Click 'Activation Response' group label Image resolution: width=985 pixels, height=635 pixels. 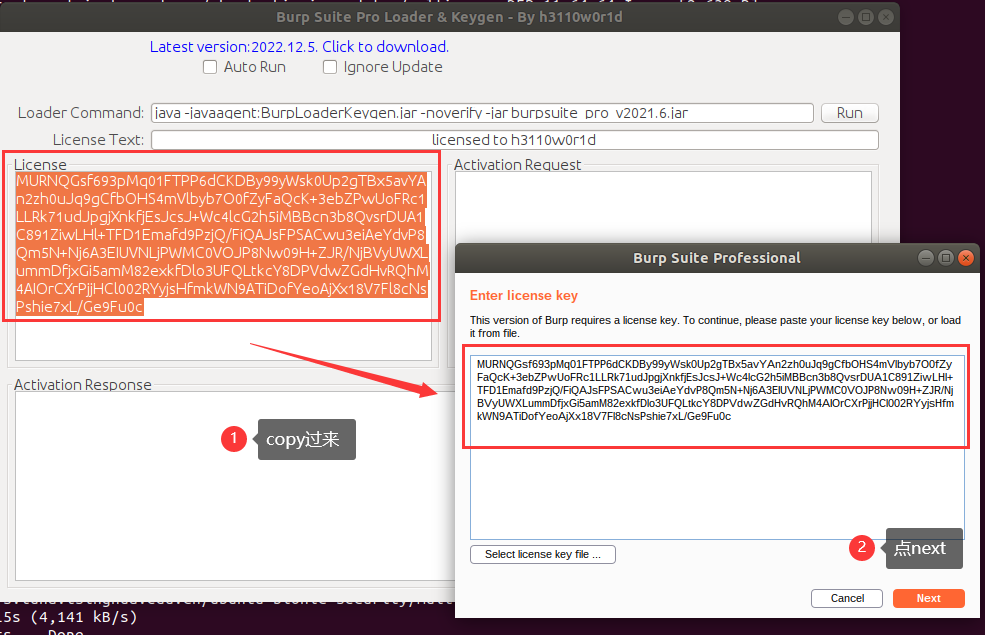83,384
